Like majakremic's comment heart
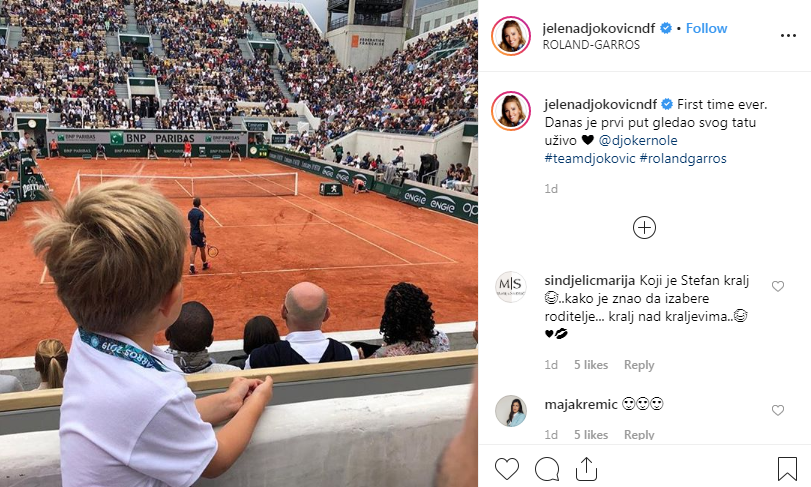This screenshot has height=487, width=811. pyautogui.click(x=778, y=410)
